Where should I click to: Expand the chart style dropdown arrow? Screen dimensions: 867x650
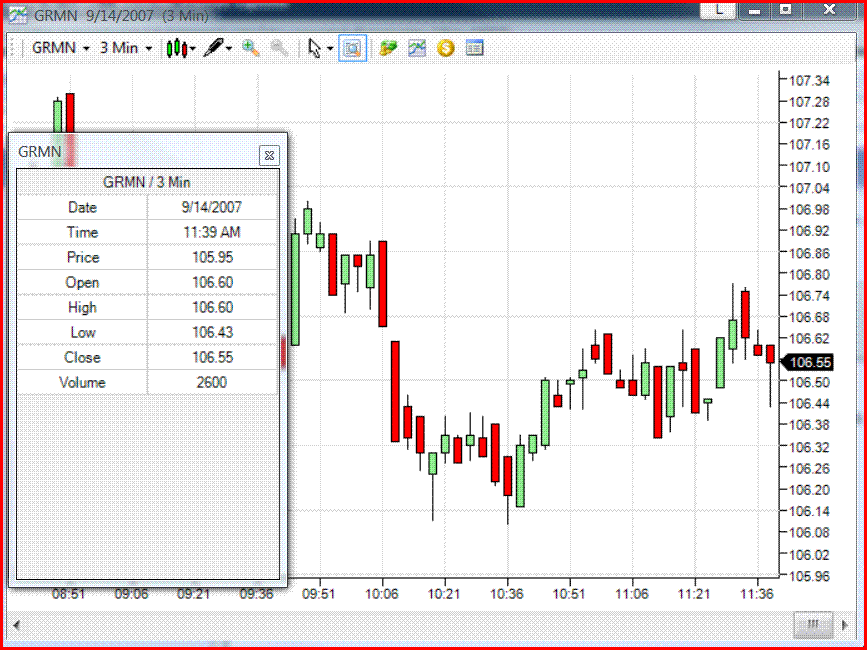193,49
